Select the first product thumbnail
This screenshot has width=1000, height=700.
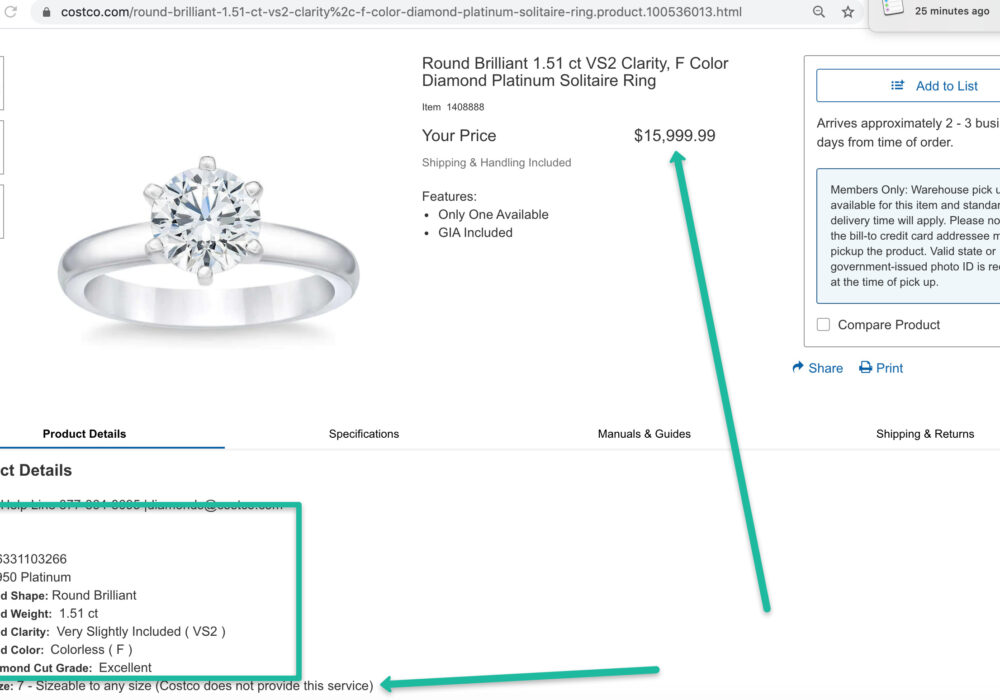tap(1, 83)
